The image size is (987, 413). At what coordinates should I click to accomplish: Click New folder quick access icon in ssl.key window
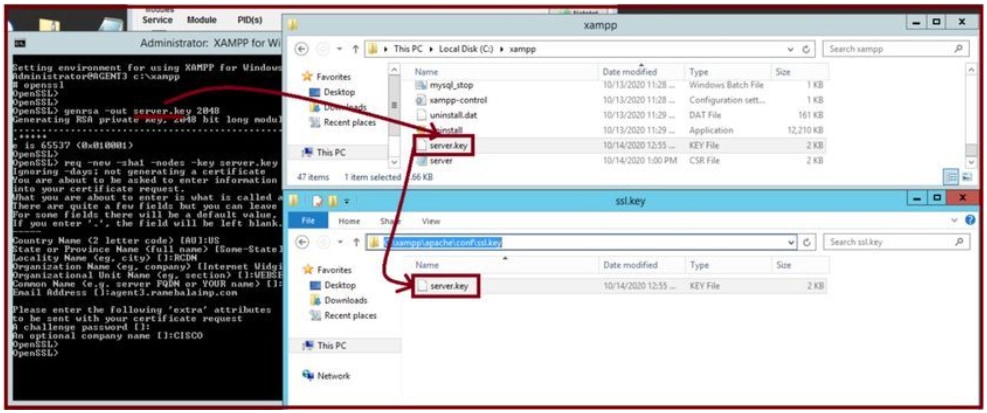point(331,201)
